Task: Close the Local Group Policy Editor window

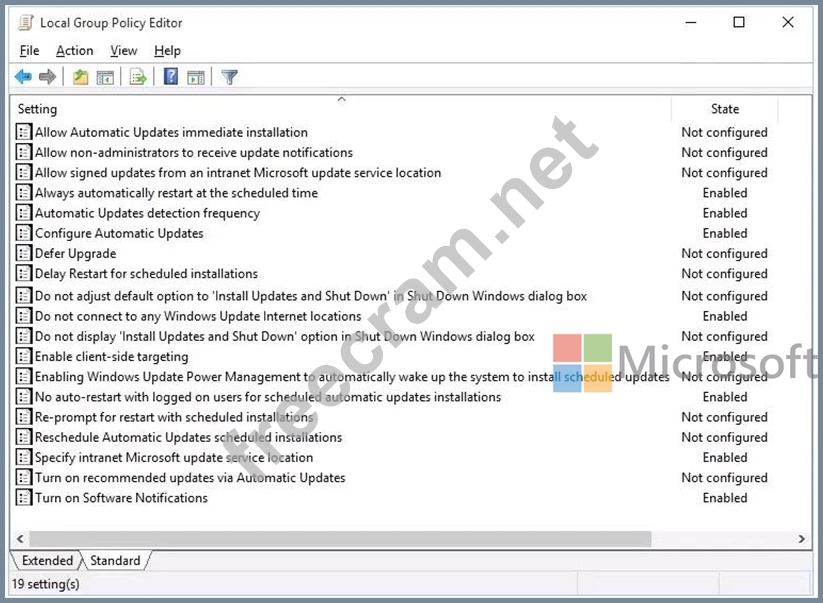Action: (787, 22)
